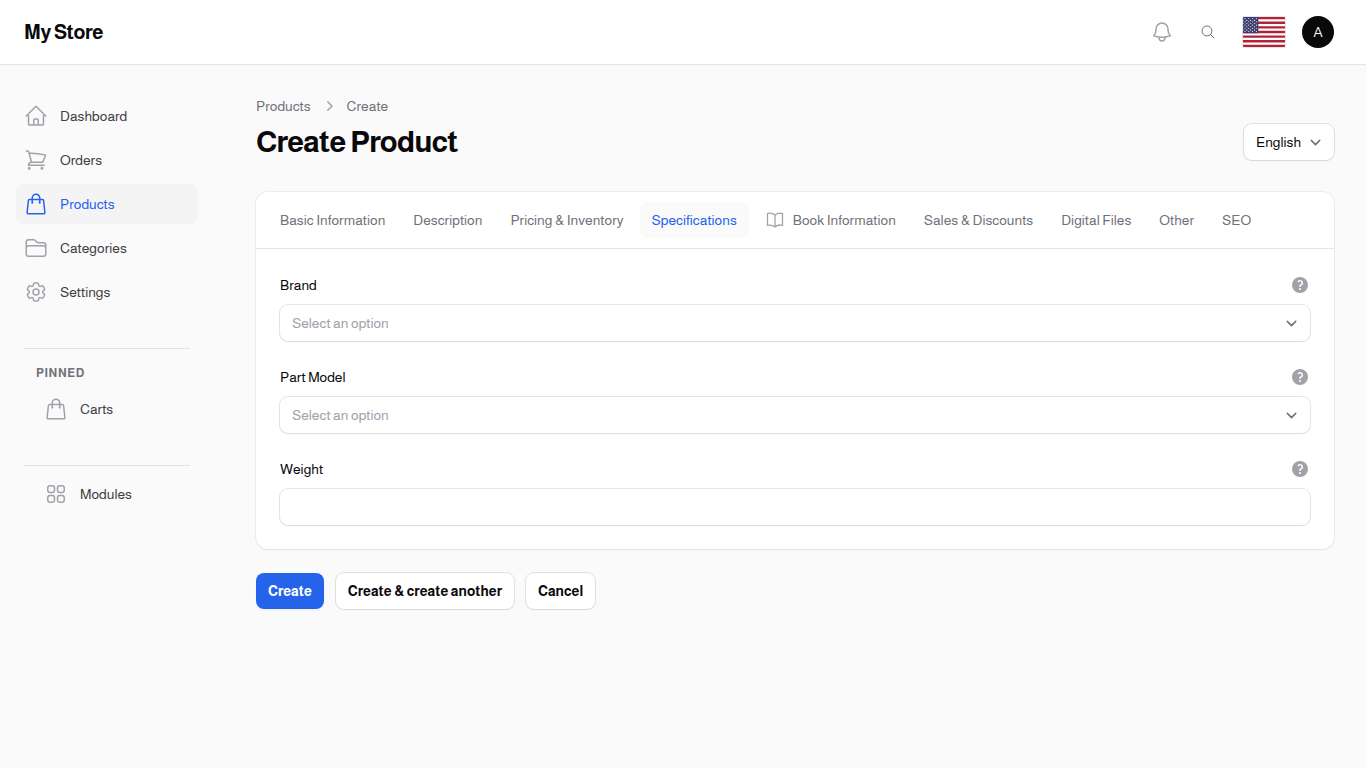1366x768 pixels.
Task: Open the user avatar menu
Action: (x=1318, y=31)
